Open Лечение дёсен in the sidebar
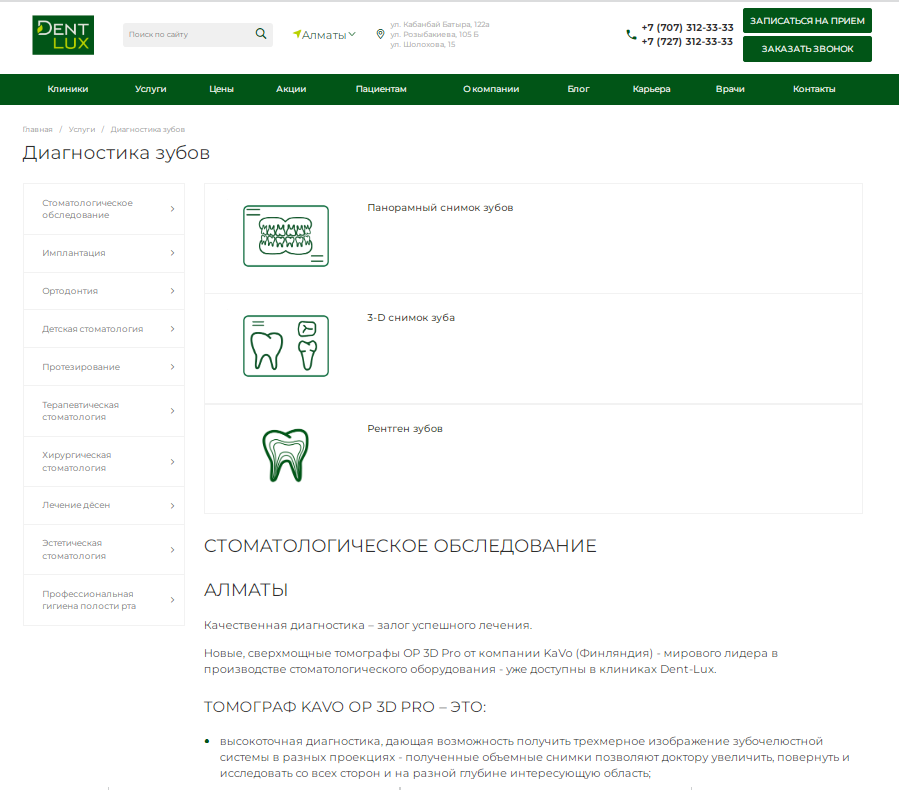This screenshot has height=790, width=899. (x=76, y=505)
